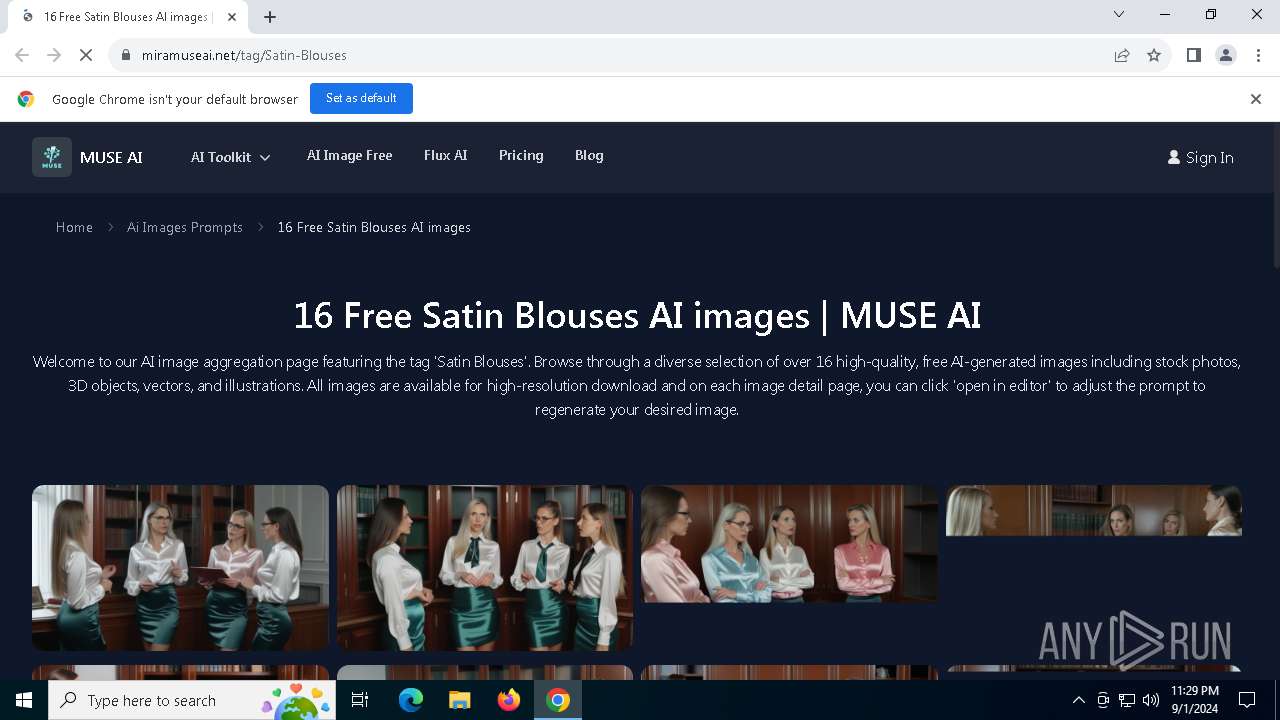Click the Home breadcrumb link
Screen dimensions: 1280x720
pyautogui.click(x=74, y=227)
